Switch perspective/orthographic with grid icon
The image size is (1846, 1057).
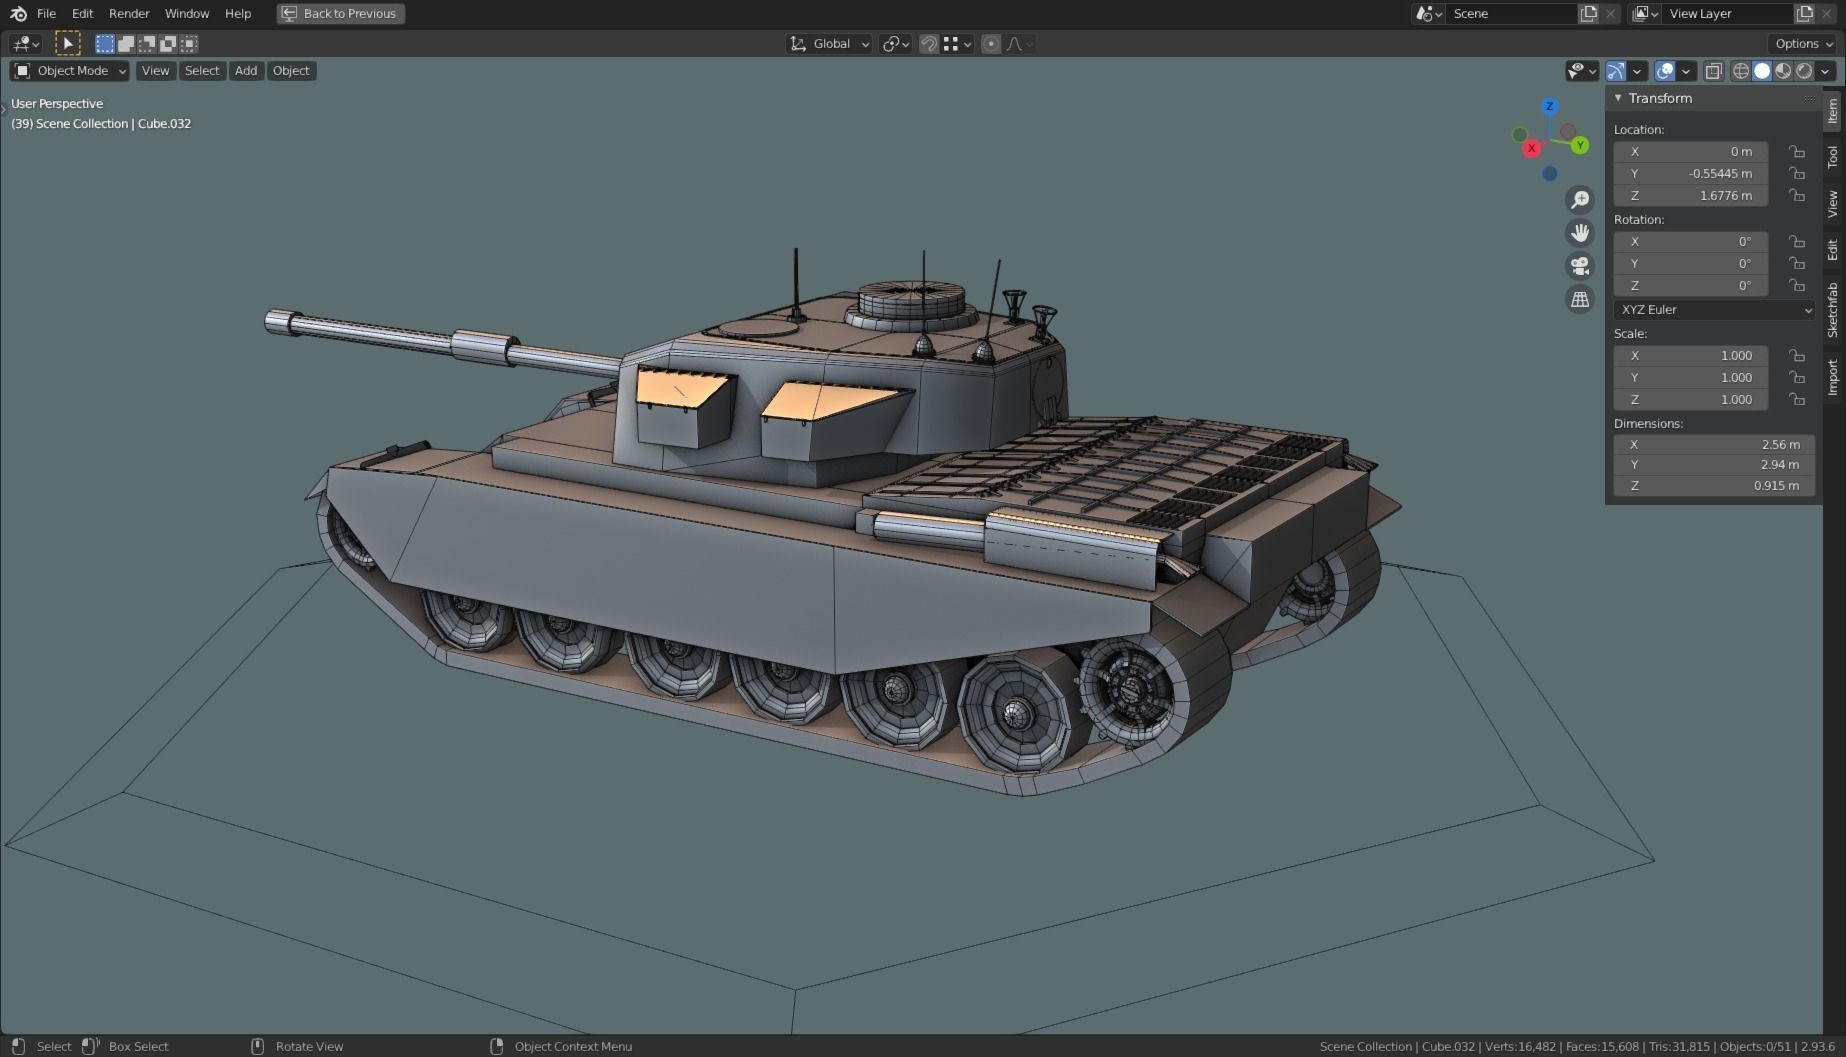tap(1580, 299)
